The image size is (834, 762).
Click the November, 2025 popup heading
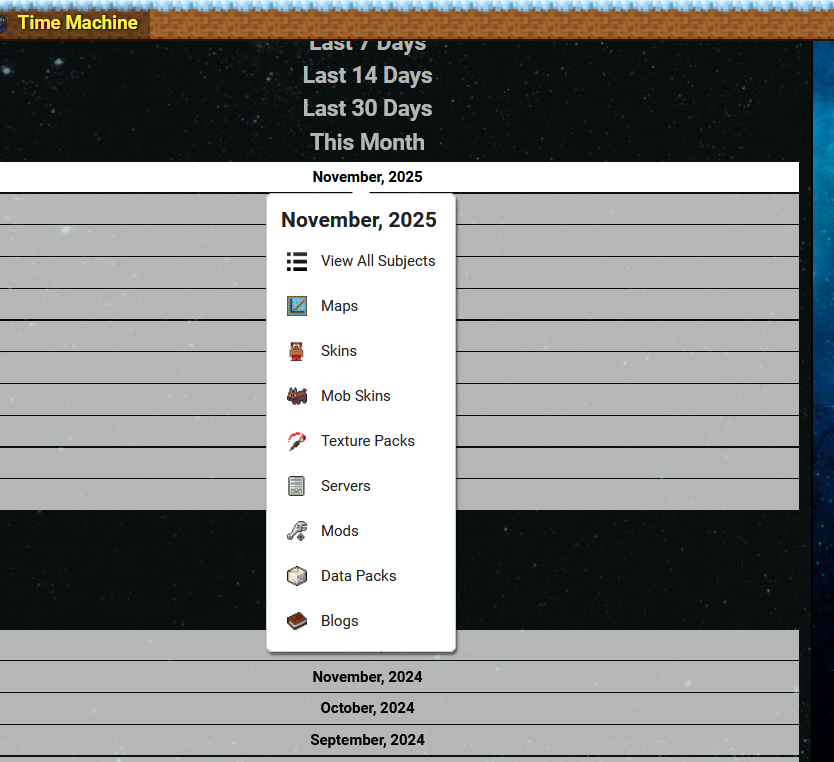click(359, 220)
